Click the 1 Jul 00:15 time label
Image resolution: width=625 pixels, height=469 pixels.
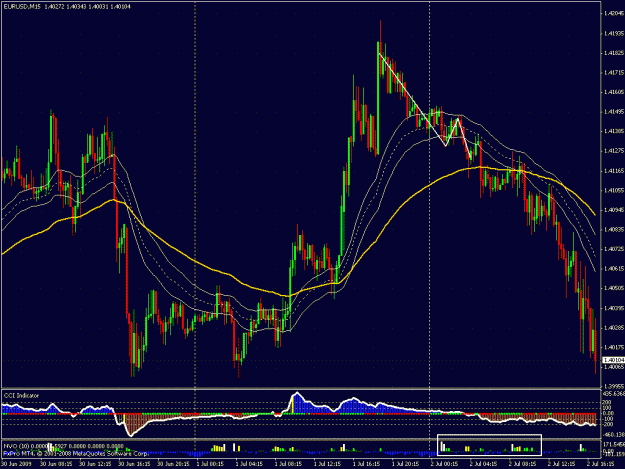(211, 464)
